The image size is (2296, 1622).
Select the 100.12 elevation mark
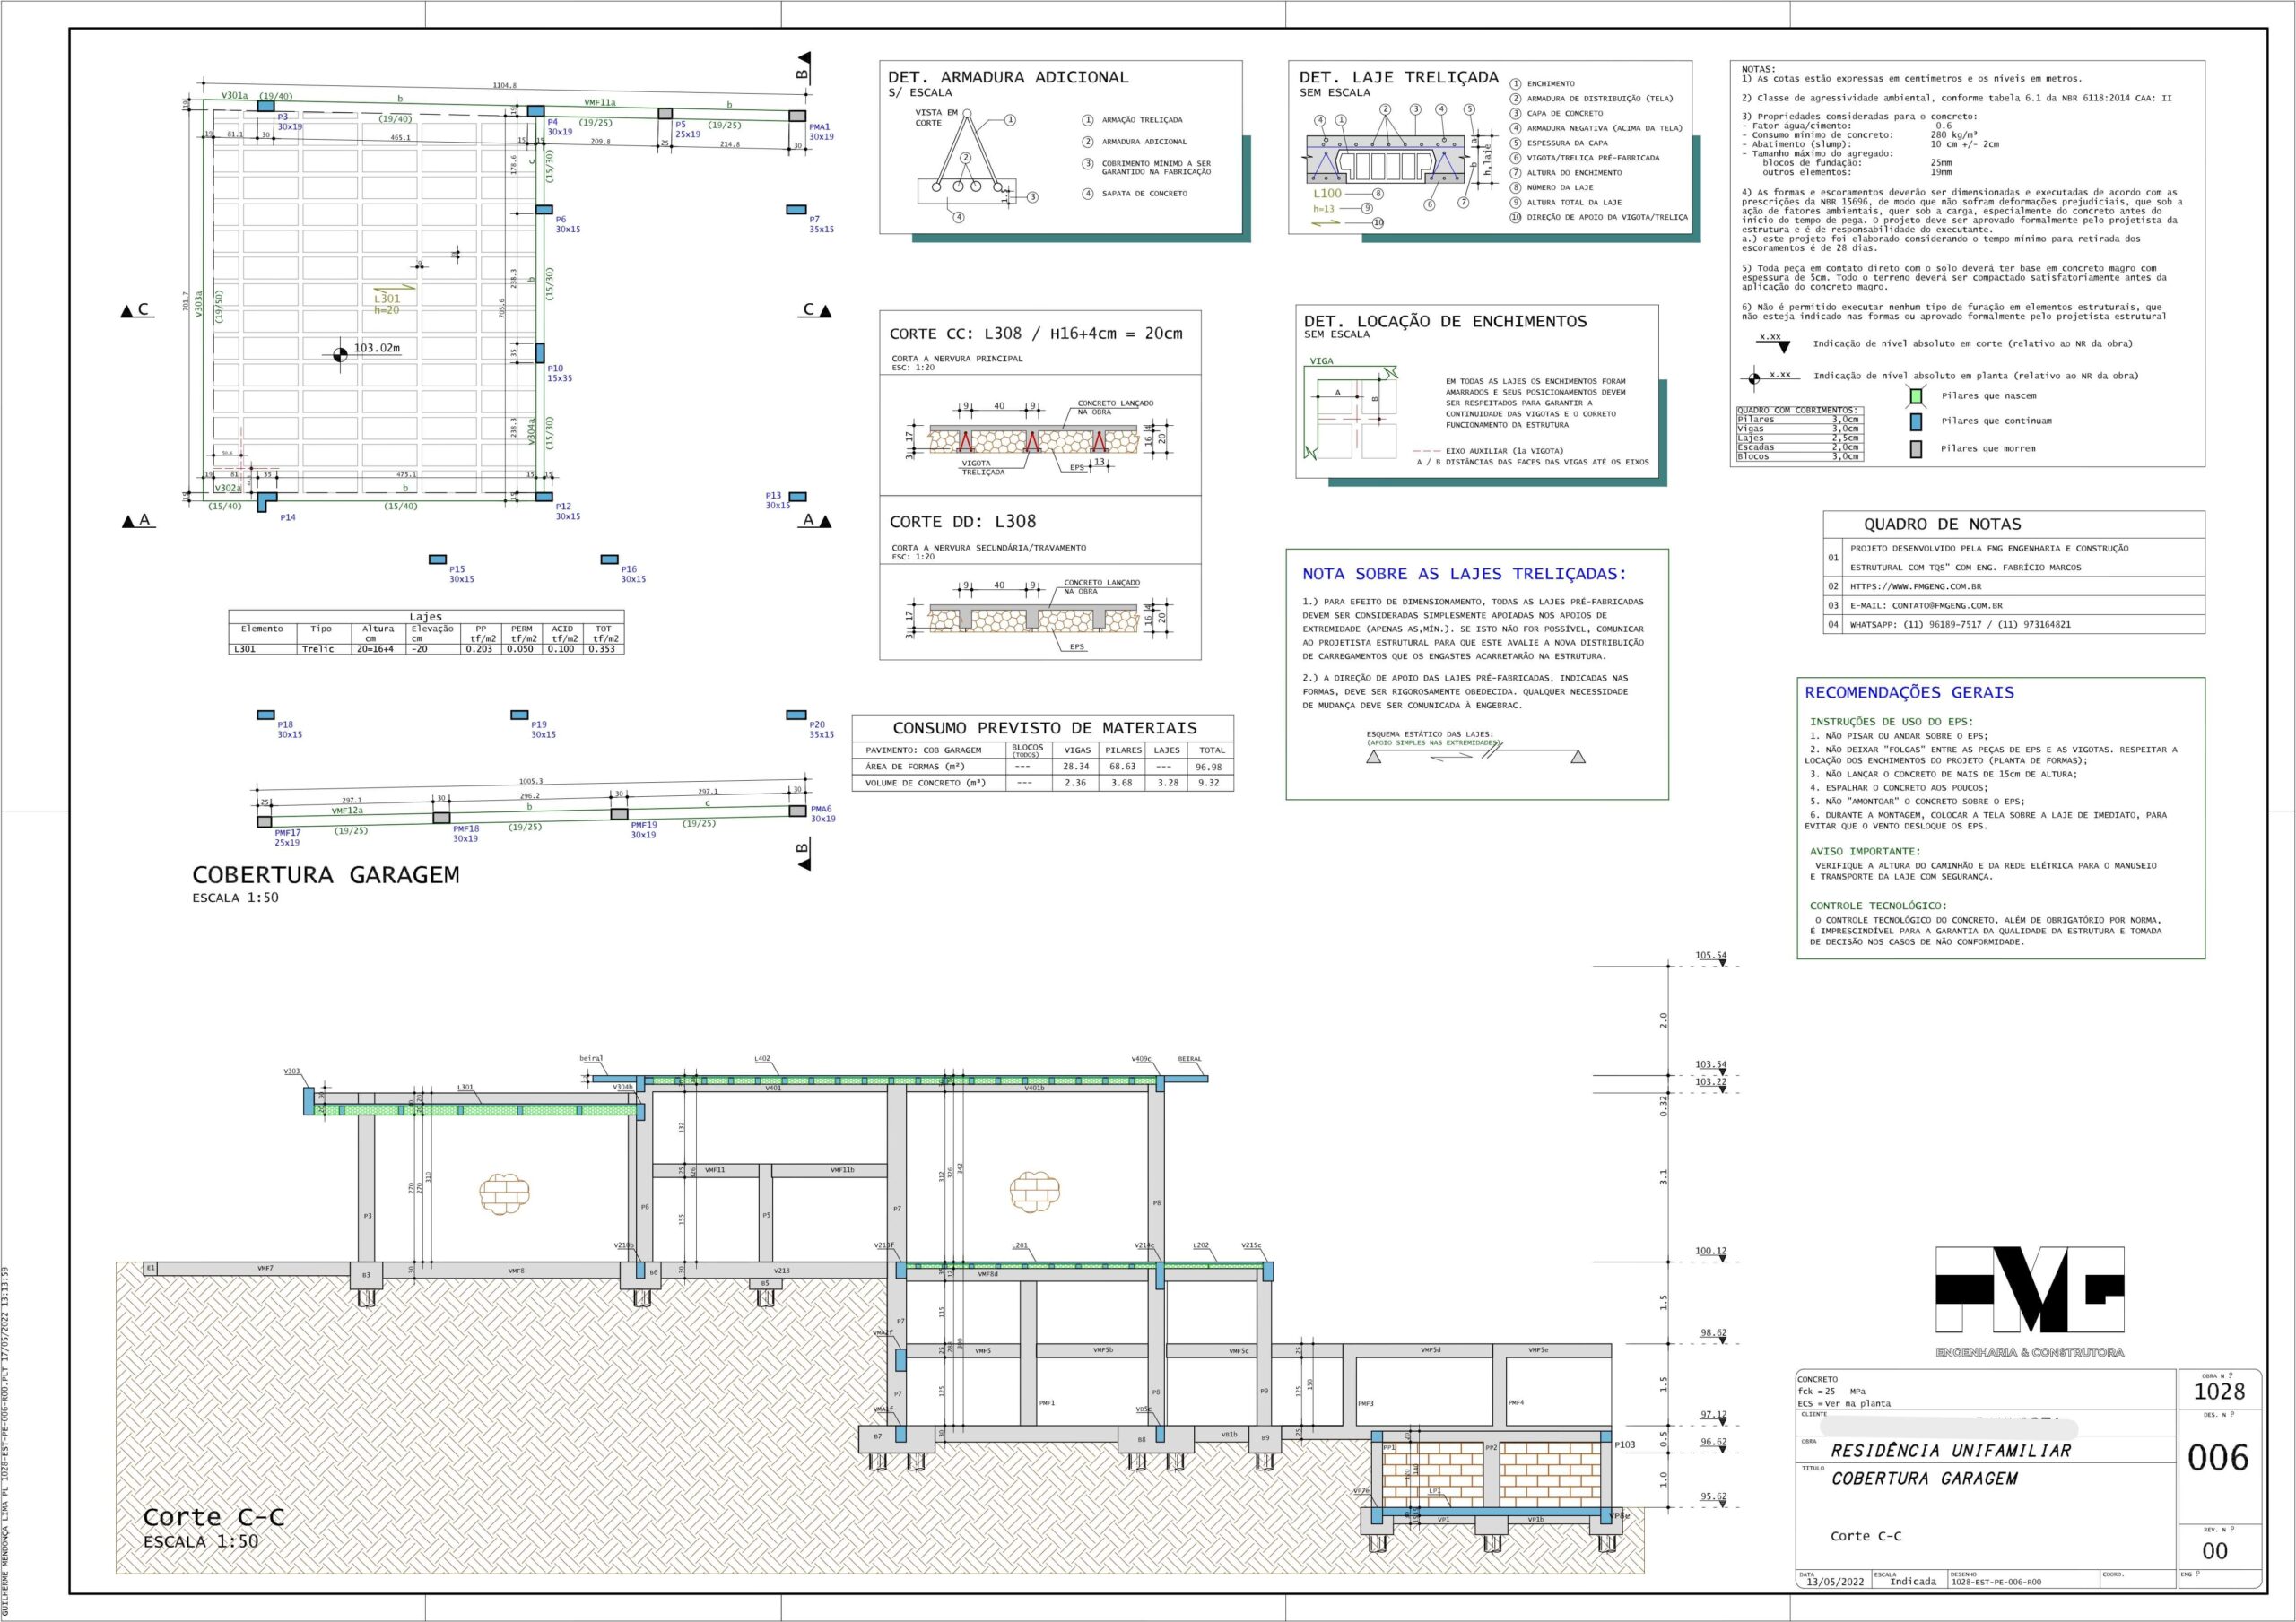(1710, 1251)
